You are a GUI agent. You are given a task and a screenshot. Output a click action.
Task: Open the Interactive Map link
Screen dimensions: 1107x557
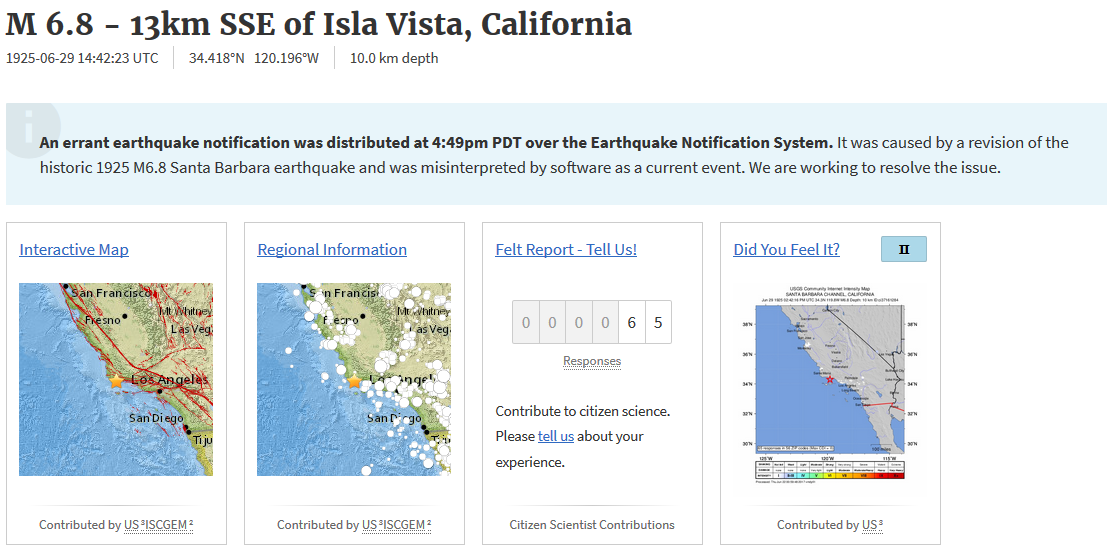click(74, 250)
